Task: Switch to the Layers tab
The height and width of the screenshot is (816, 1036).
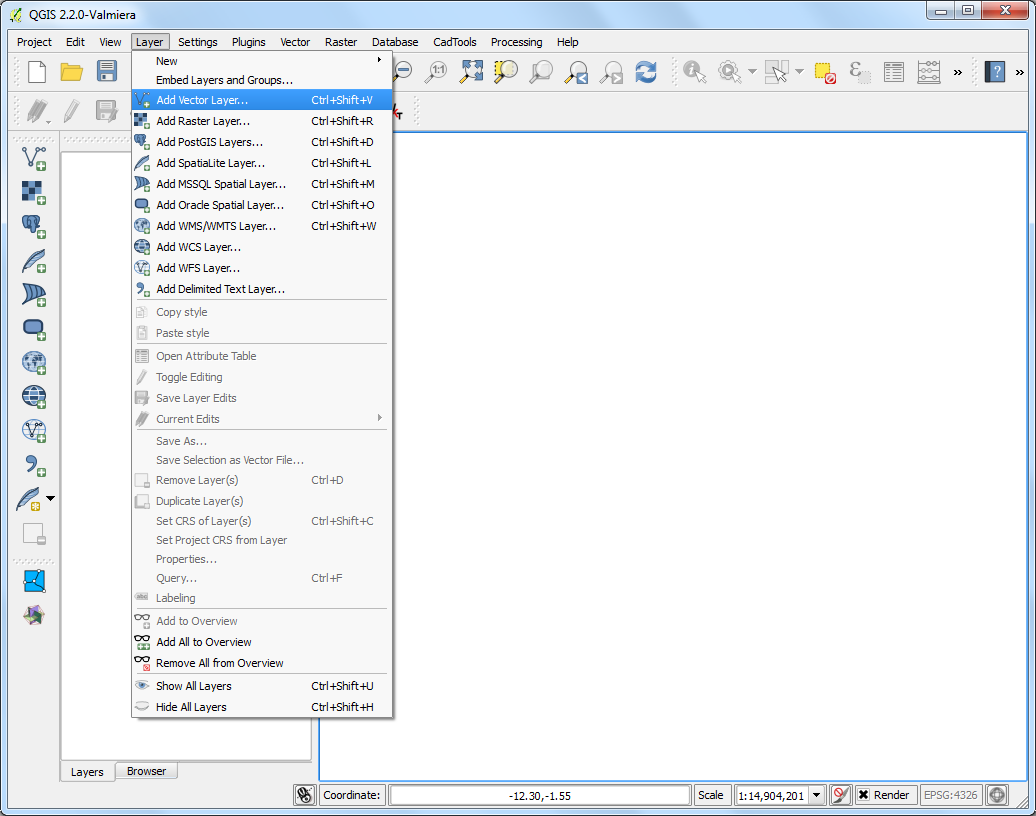Action: tap(87, 772)
